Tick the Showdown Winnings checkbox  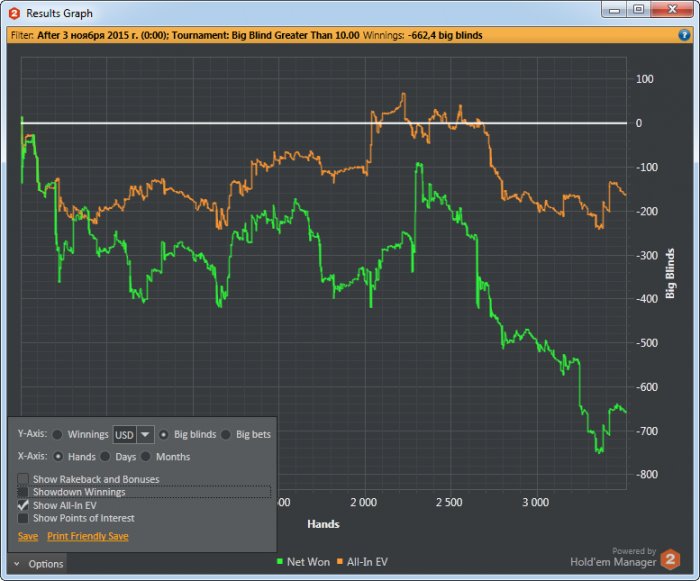point(23,493)
